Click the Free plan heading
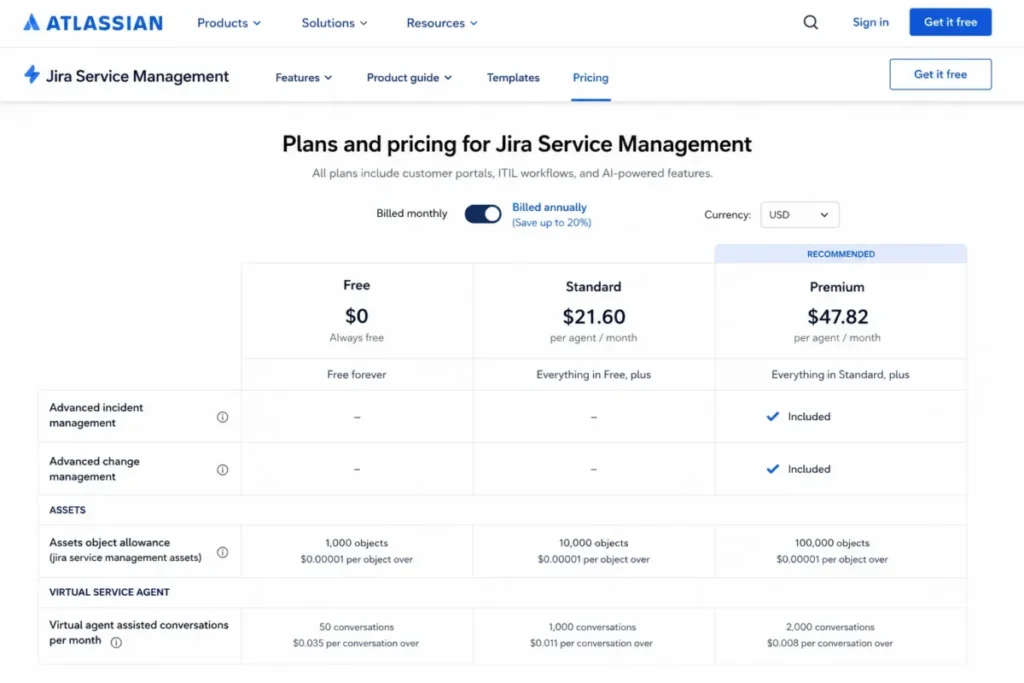 coord(357,285)
